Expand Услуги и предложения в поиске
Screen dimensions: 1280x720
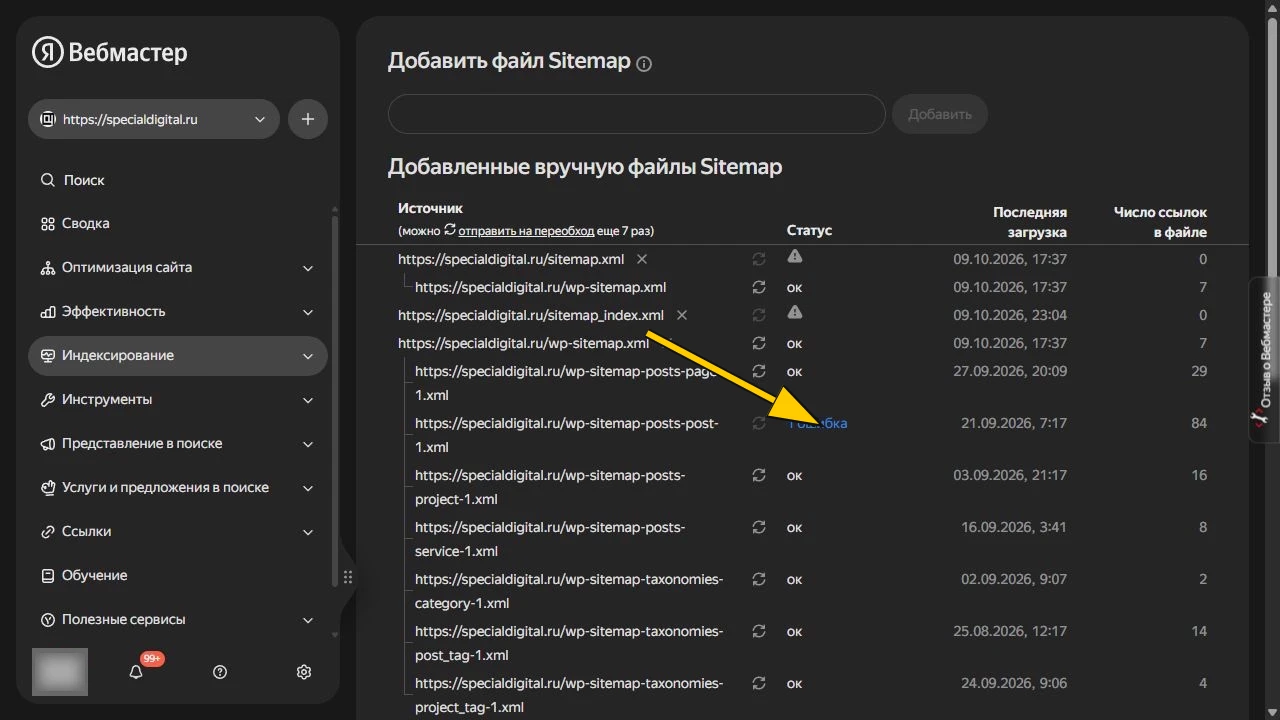pyautogui.click(x=178, y=487)
